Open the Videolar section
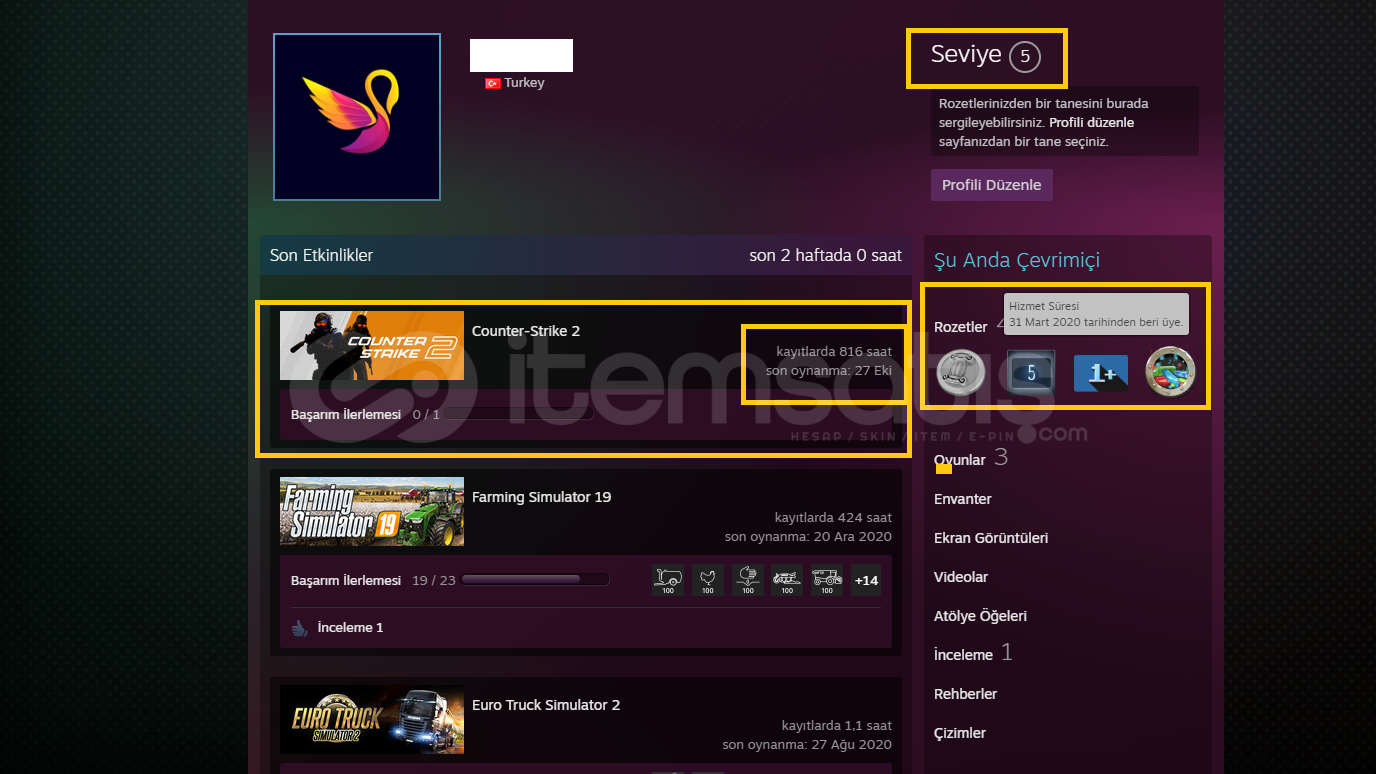 (x=961, y=577)
